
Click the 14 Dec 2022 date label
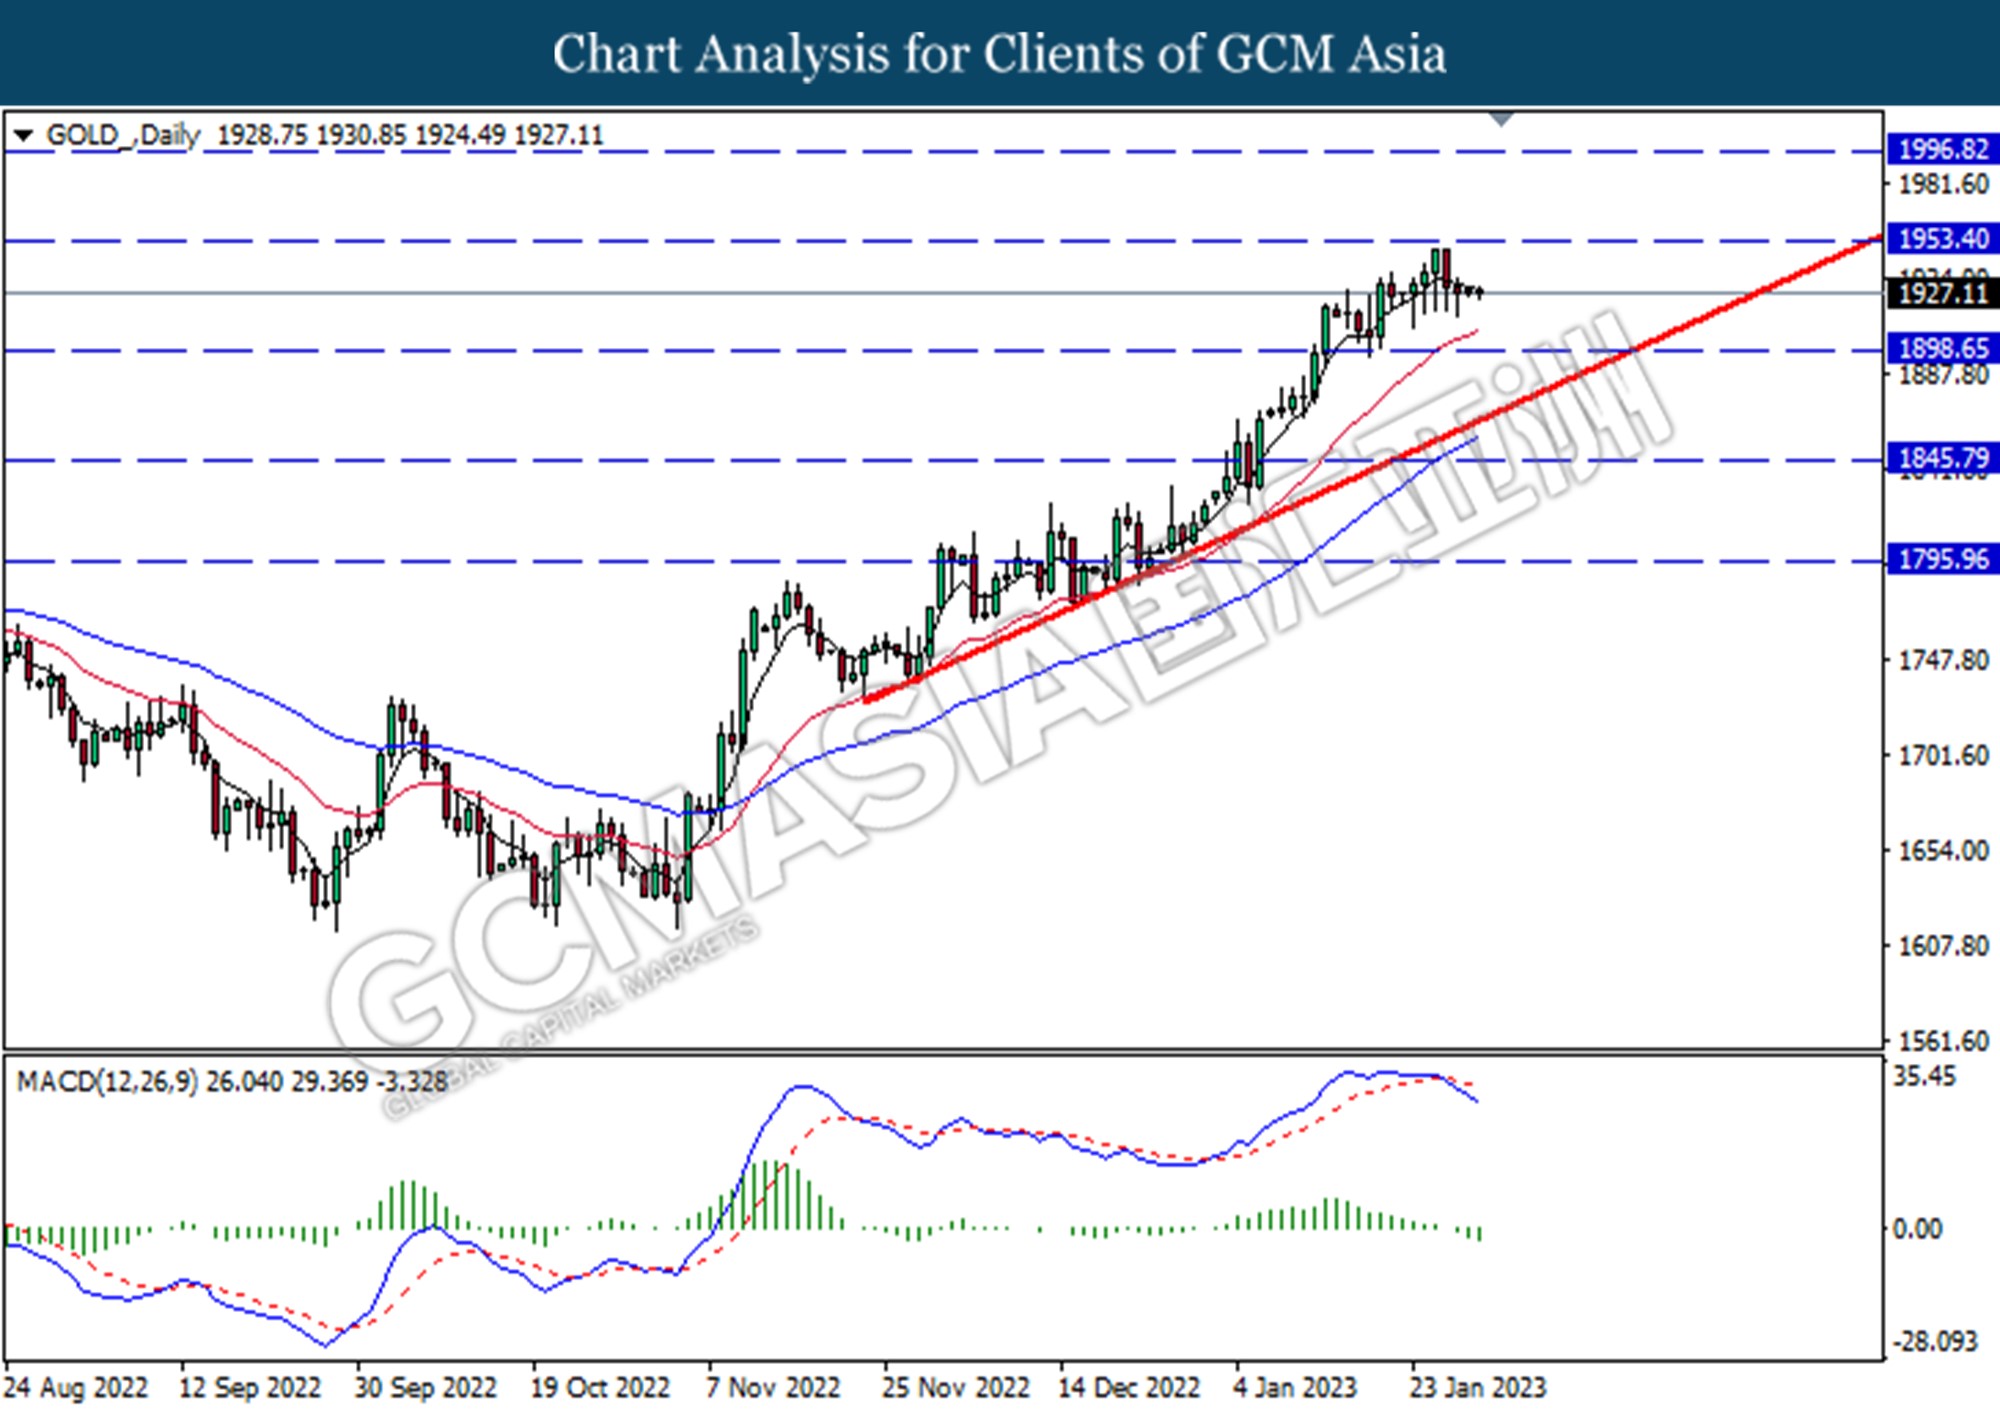[x=1129, y=1388]
